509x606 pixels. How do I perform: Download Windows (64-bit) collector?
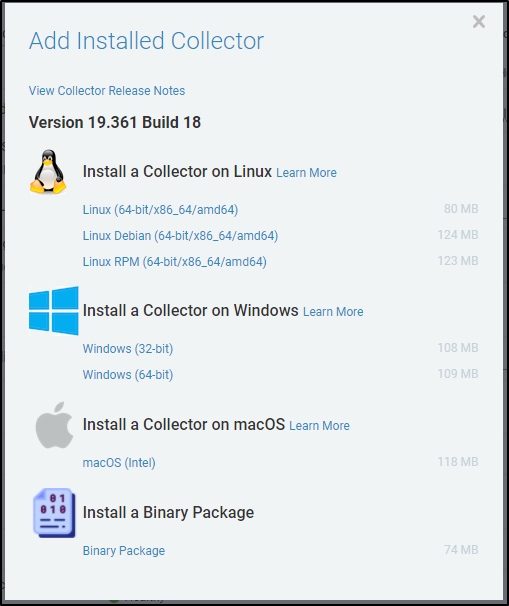128,374
